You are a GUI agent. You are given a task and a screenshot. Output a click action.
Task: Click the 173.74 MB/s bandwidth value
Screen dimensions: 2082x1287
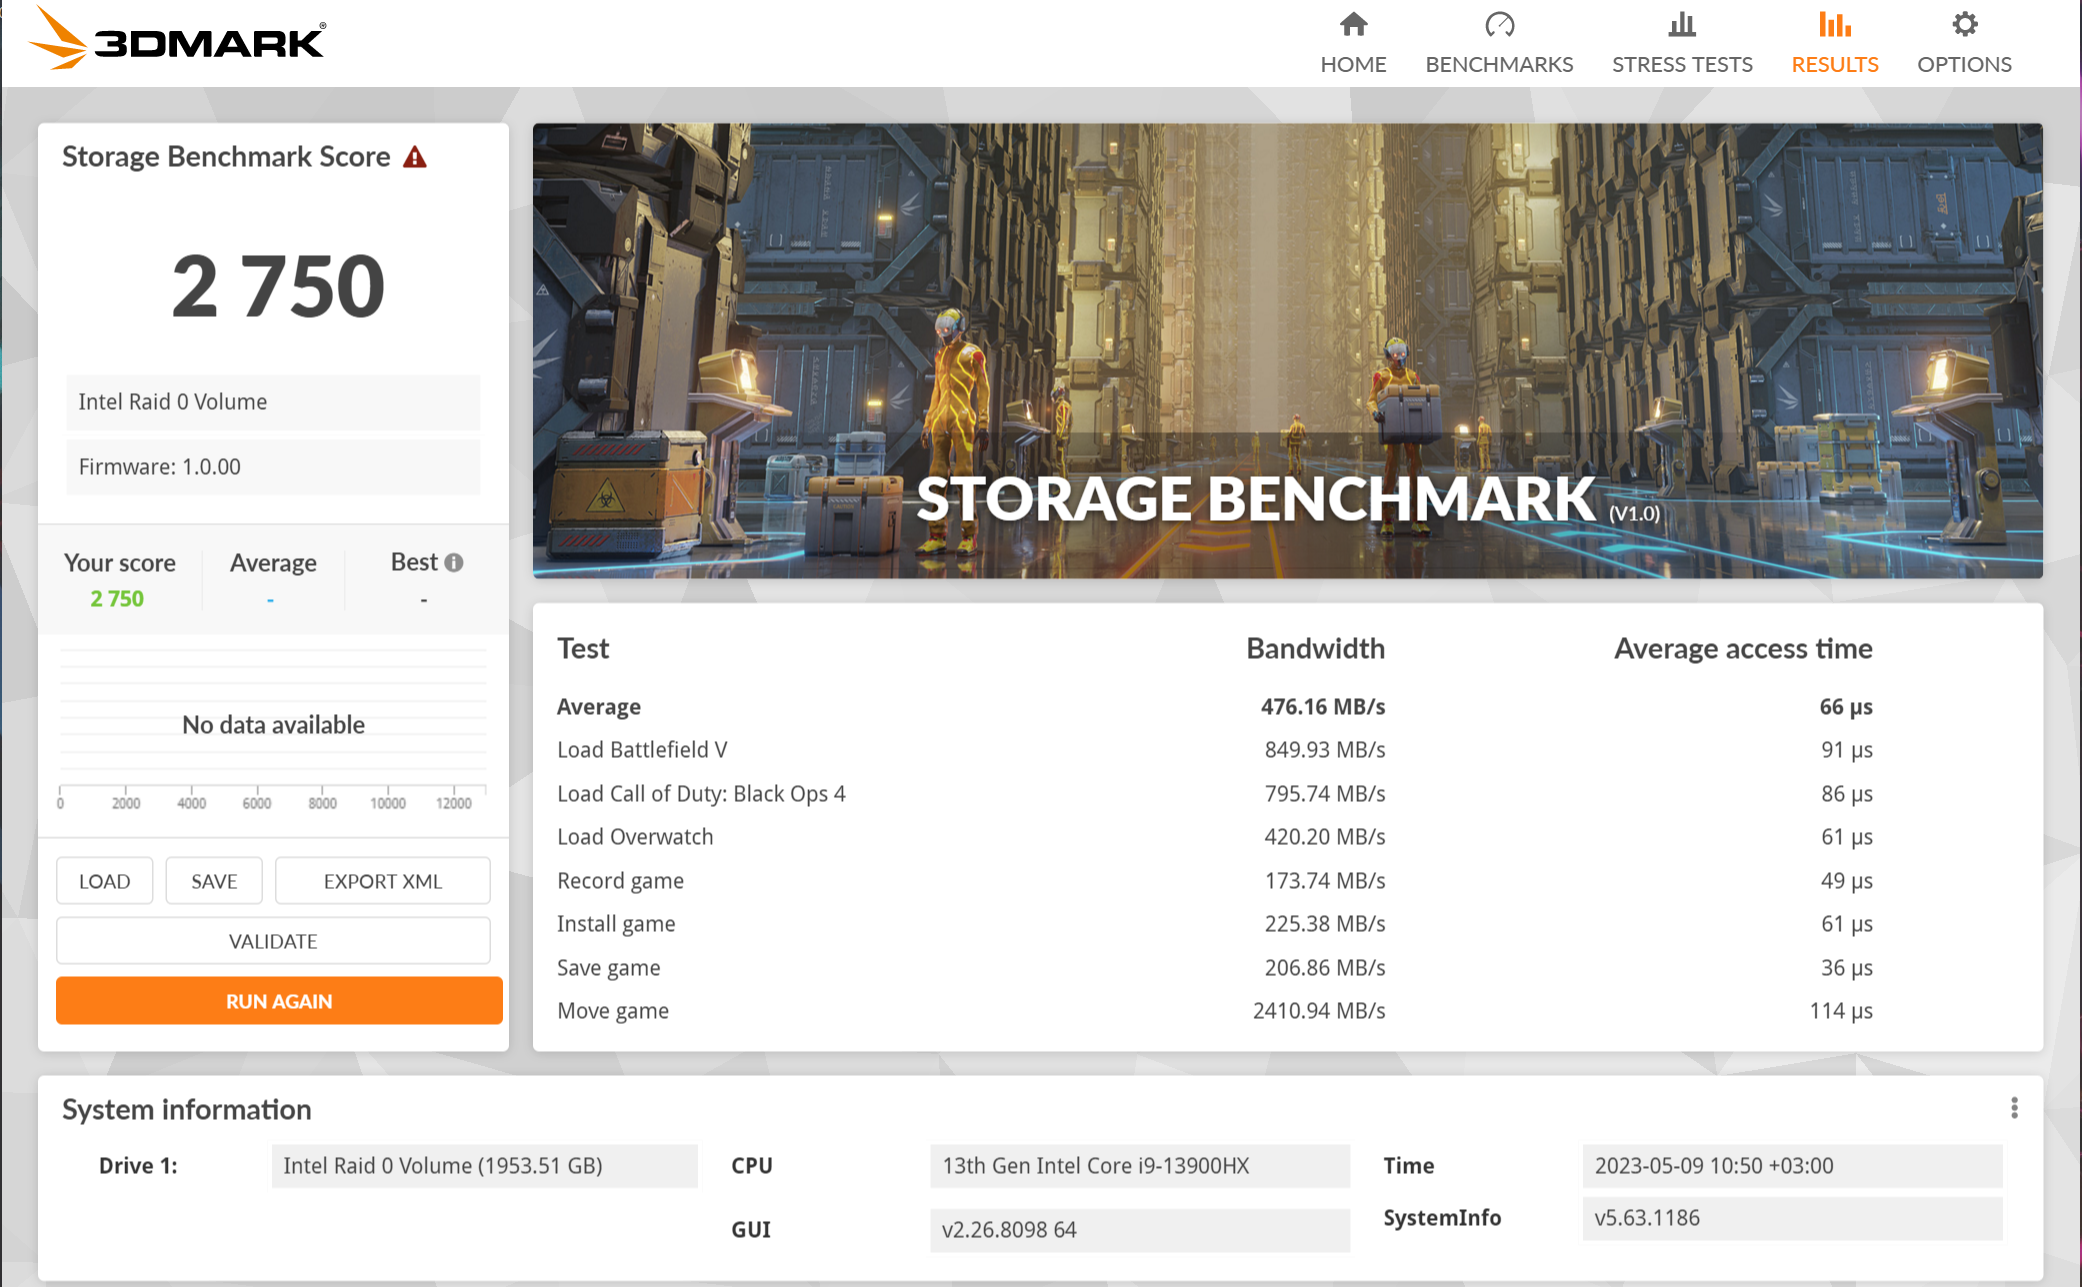(x=1324, y=881)
